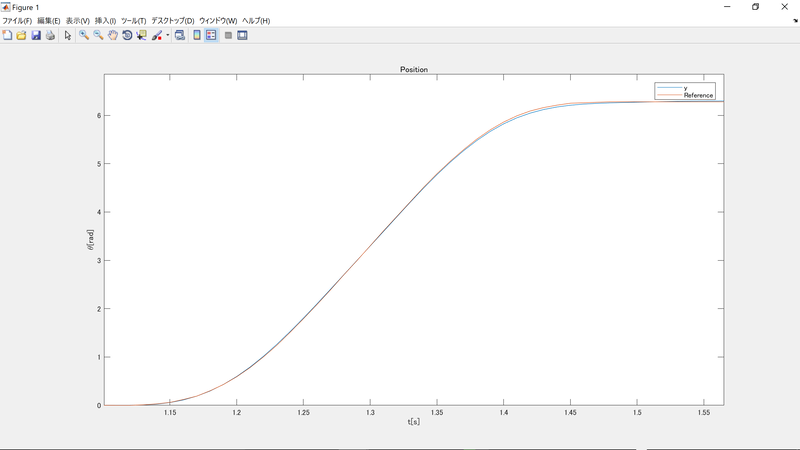Print the figure using the printer icon
The width and height of the screenshot is (800, 450).
50,35
